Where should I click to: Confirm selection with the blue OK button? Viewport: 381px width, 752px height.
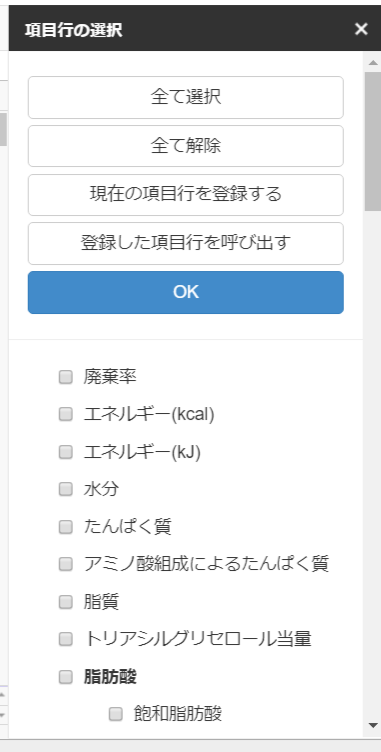click(186, 293)
